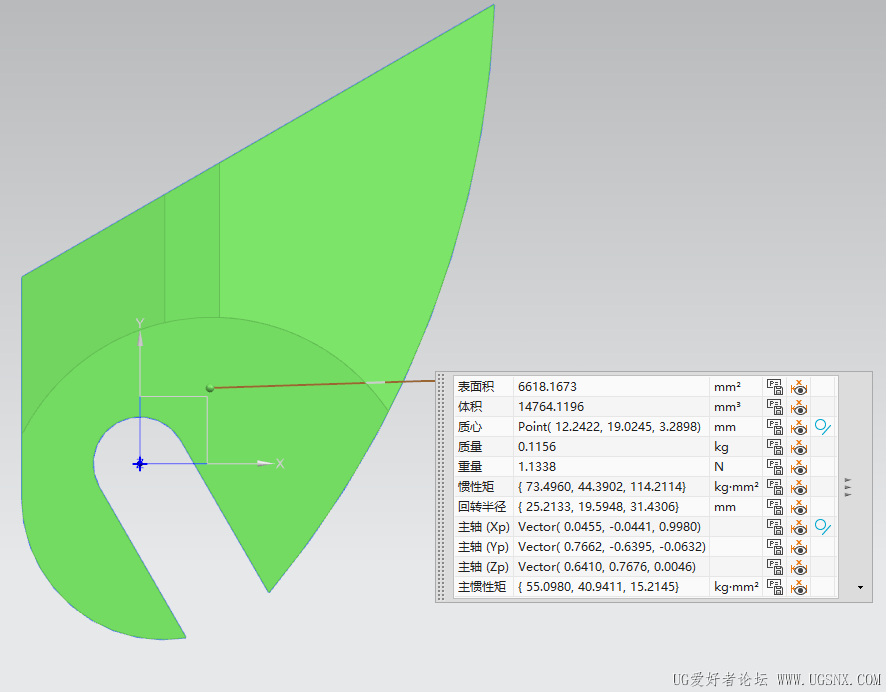
Task: Click the magnifier icon in the 主轴 (Xp) row
Action: pos(823,527)
